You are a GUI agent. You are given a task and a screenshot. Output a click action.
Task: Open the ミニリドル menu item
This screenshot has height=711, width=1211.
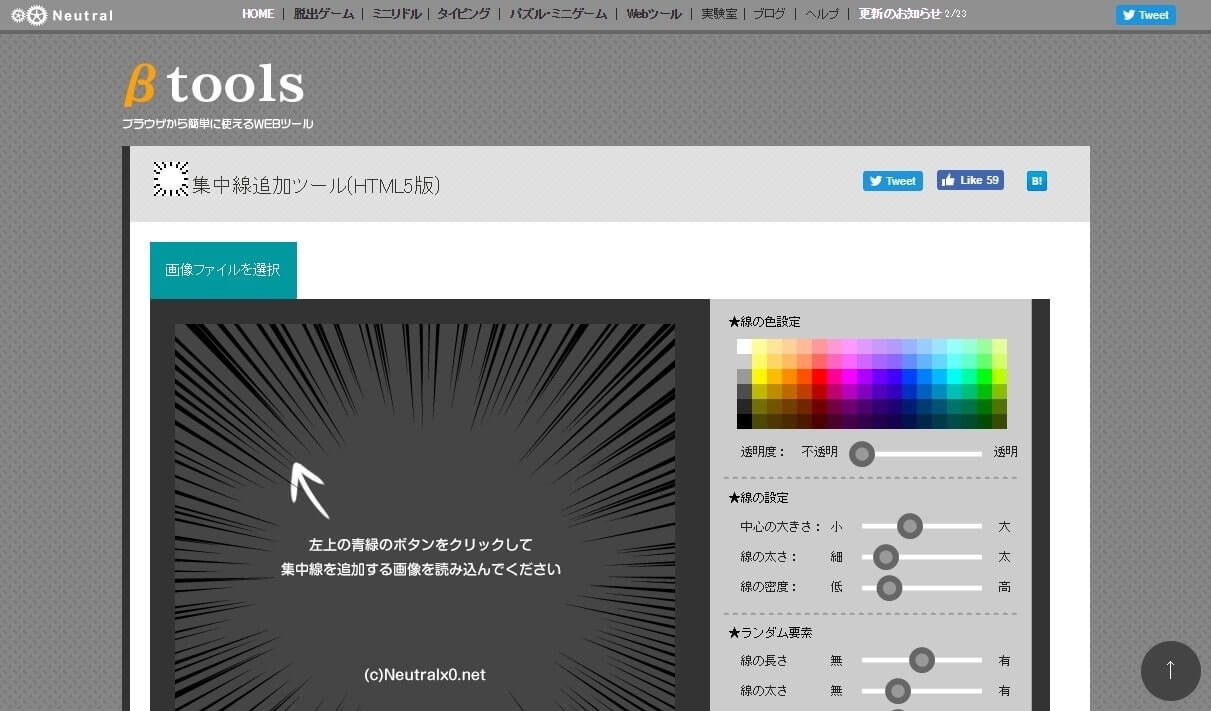396,14
